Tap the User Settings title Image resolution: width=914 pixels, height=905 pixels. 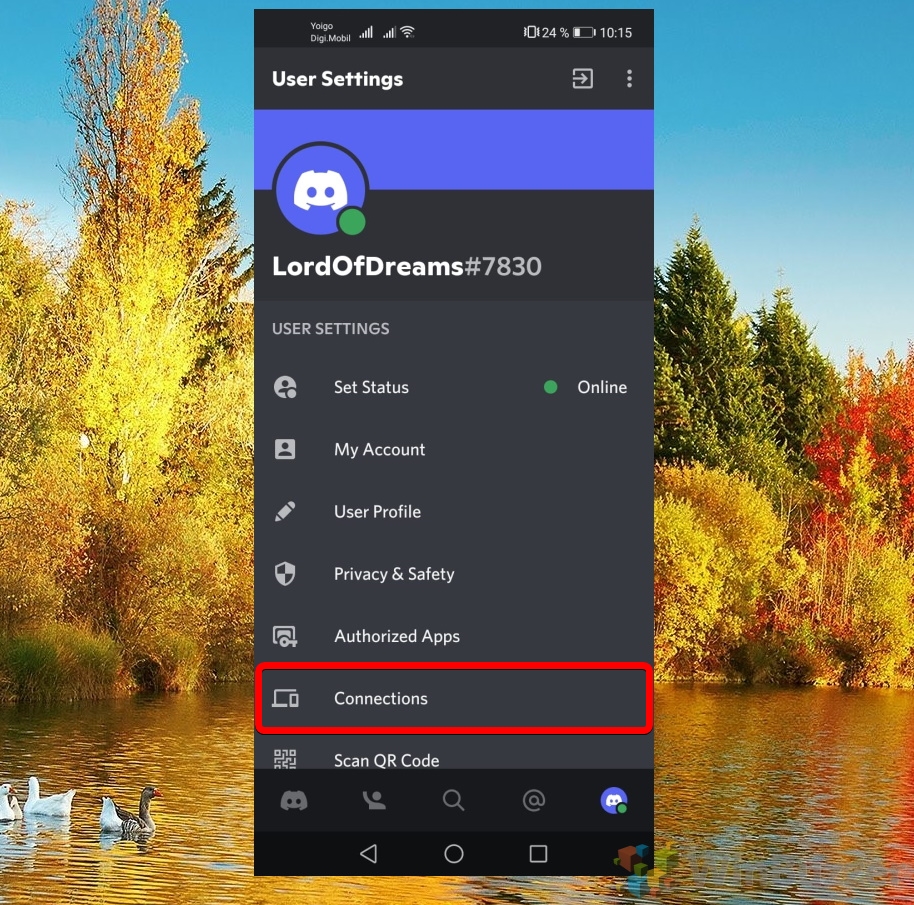(338, 79)
